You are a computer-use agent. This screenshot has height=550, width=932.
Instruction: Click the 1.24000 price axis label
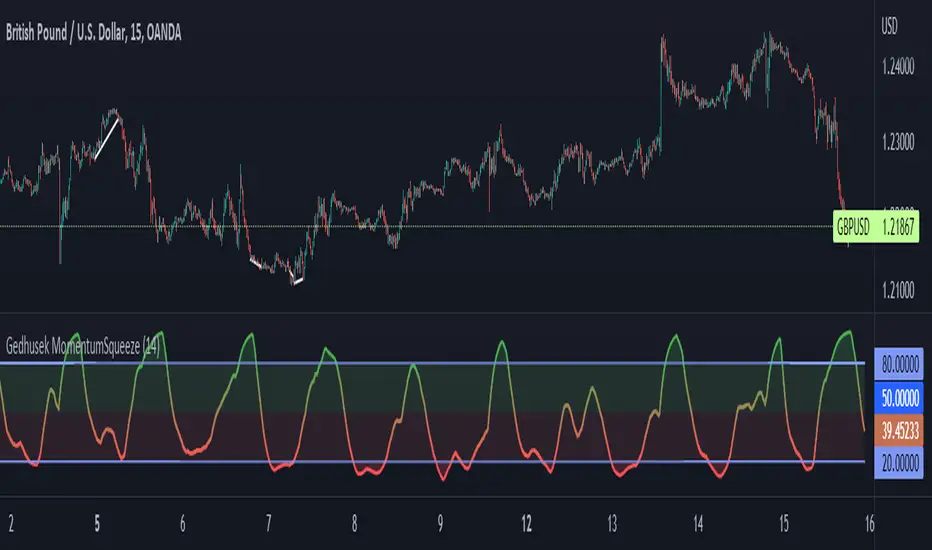898,67
